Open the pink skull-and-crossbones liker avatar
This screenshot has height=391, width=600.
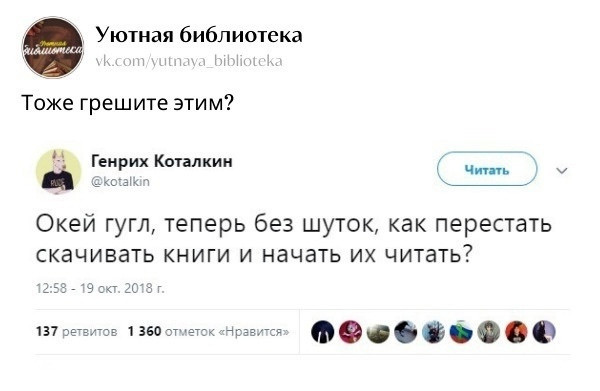pos(350,332)
